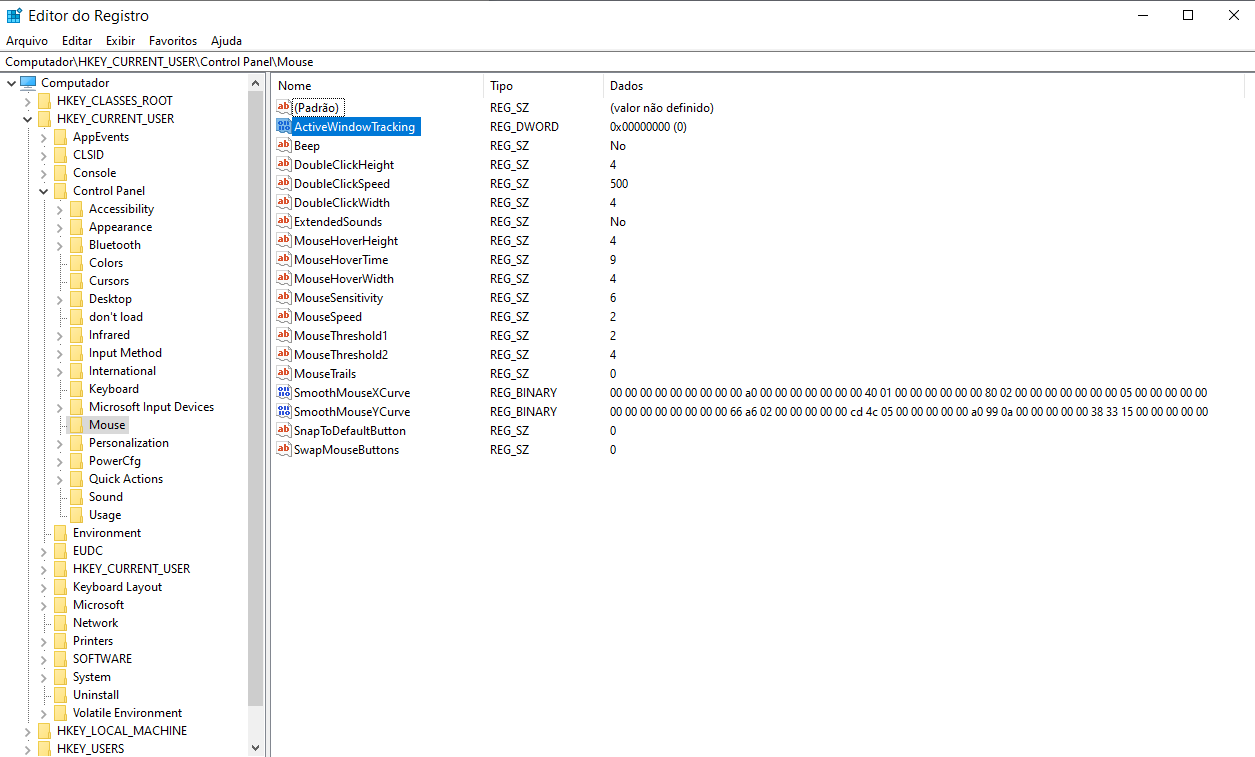Click the tree pane scroll-up arrow

[x=255, y=84]
